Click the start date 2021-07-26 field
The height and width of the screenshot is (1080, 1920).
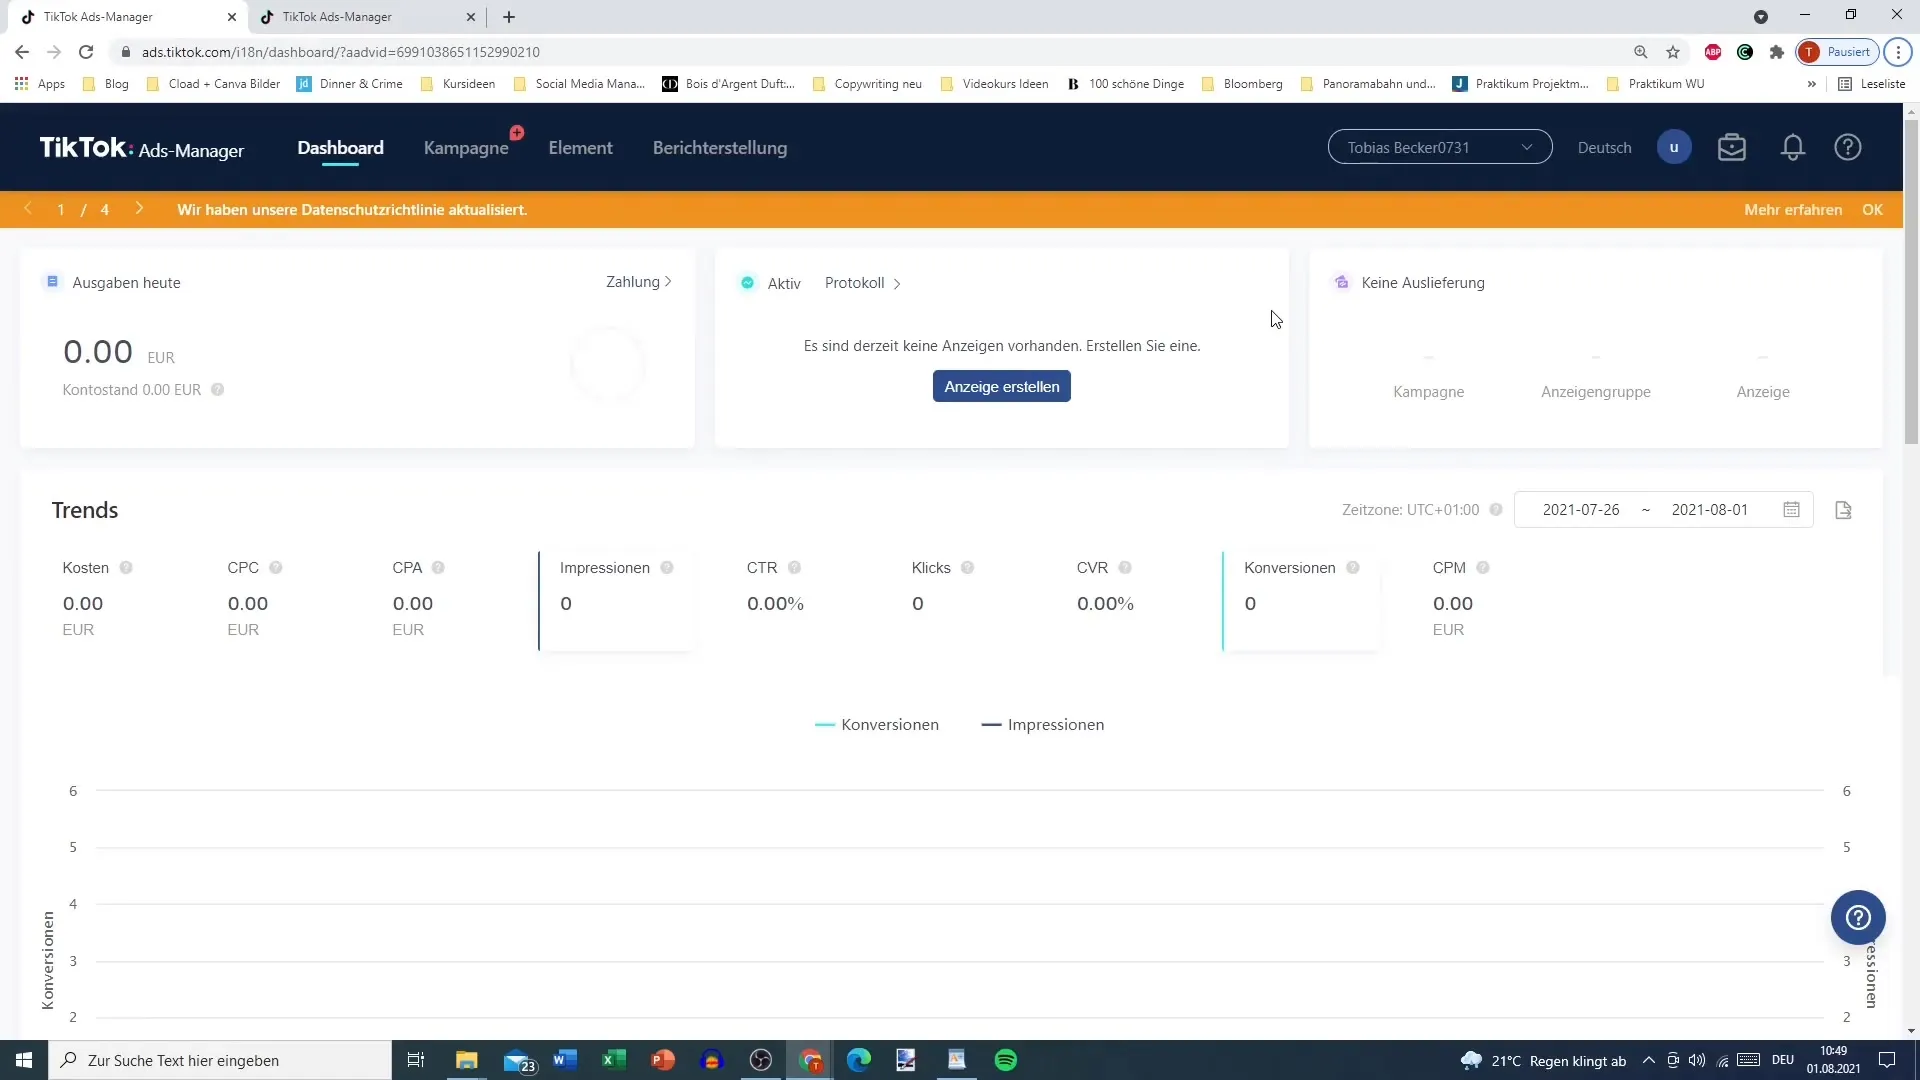1580,510
